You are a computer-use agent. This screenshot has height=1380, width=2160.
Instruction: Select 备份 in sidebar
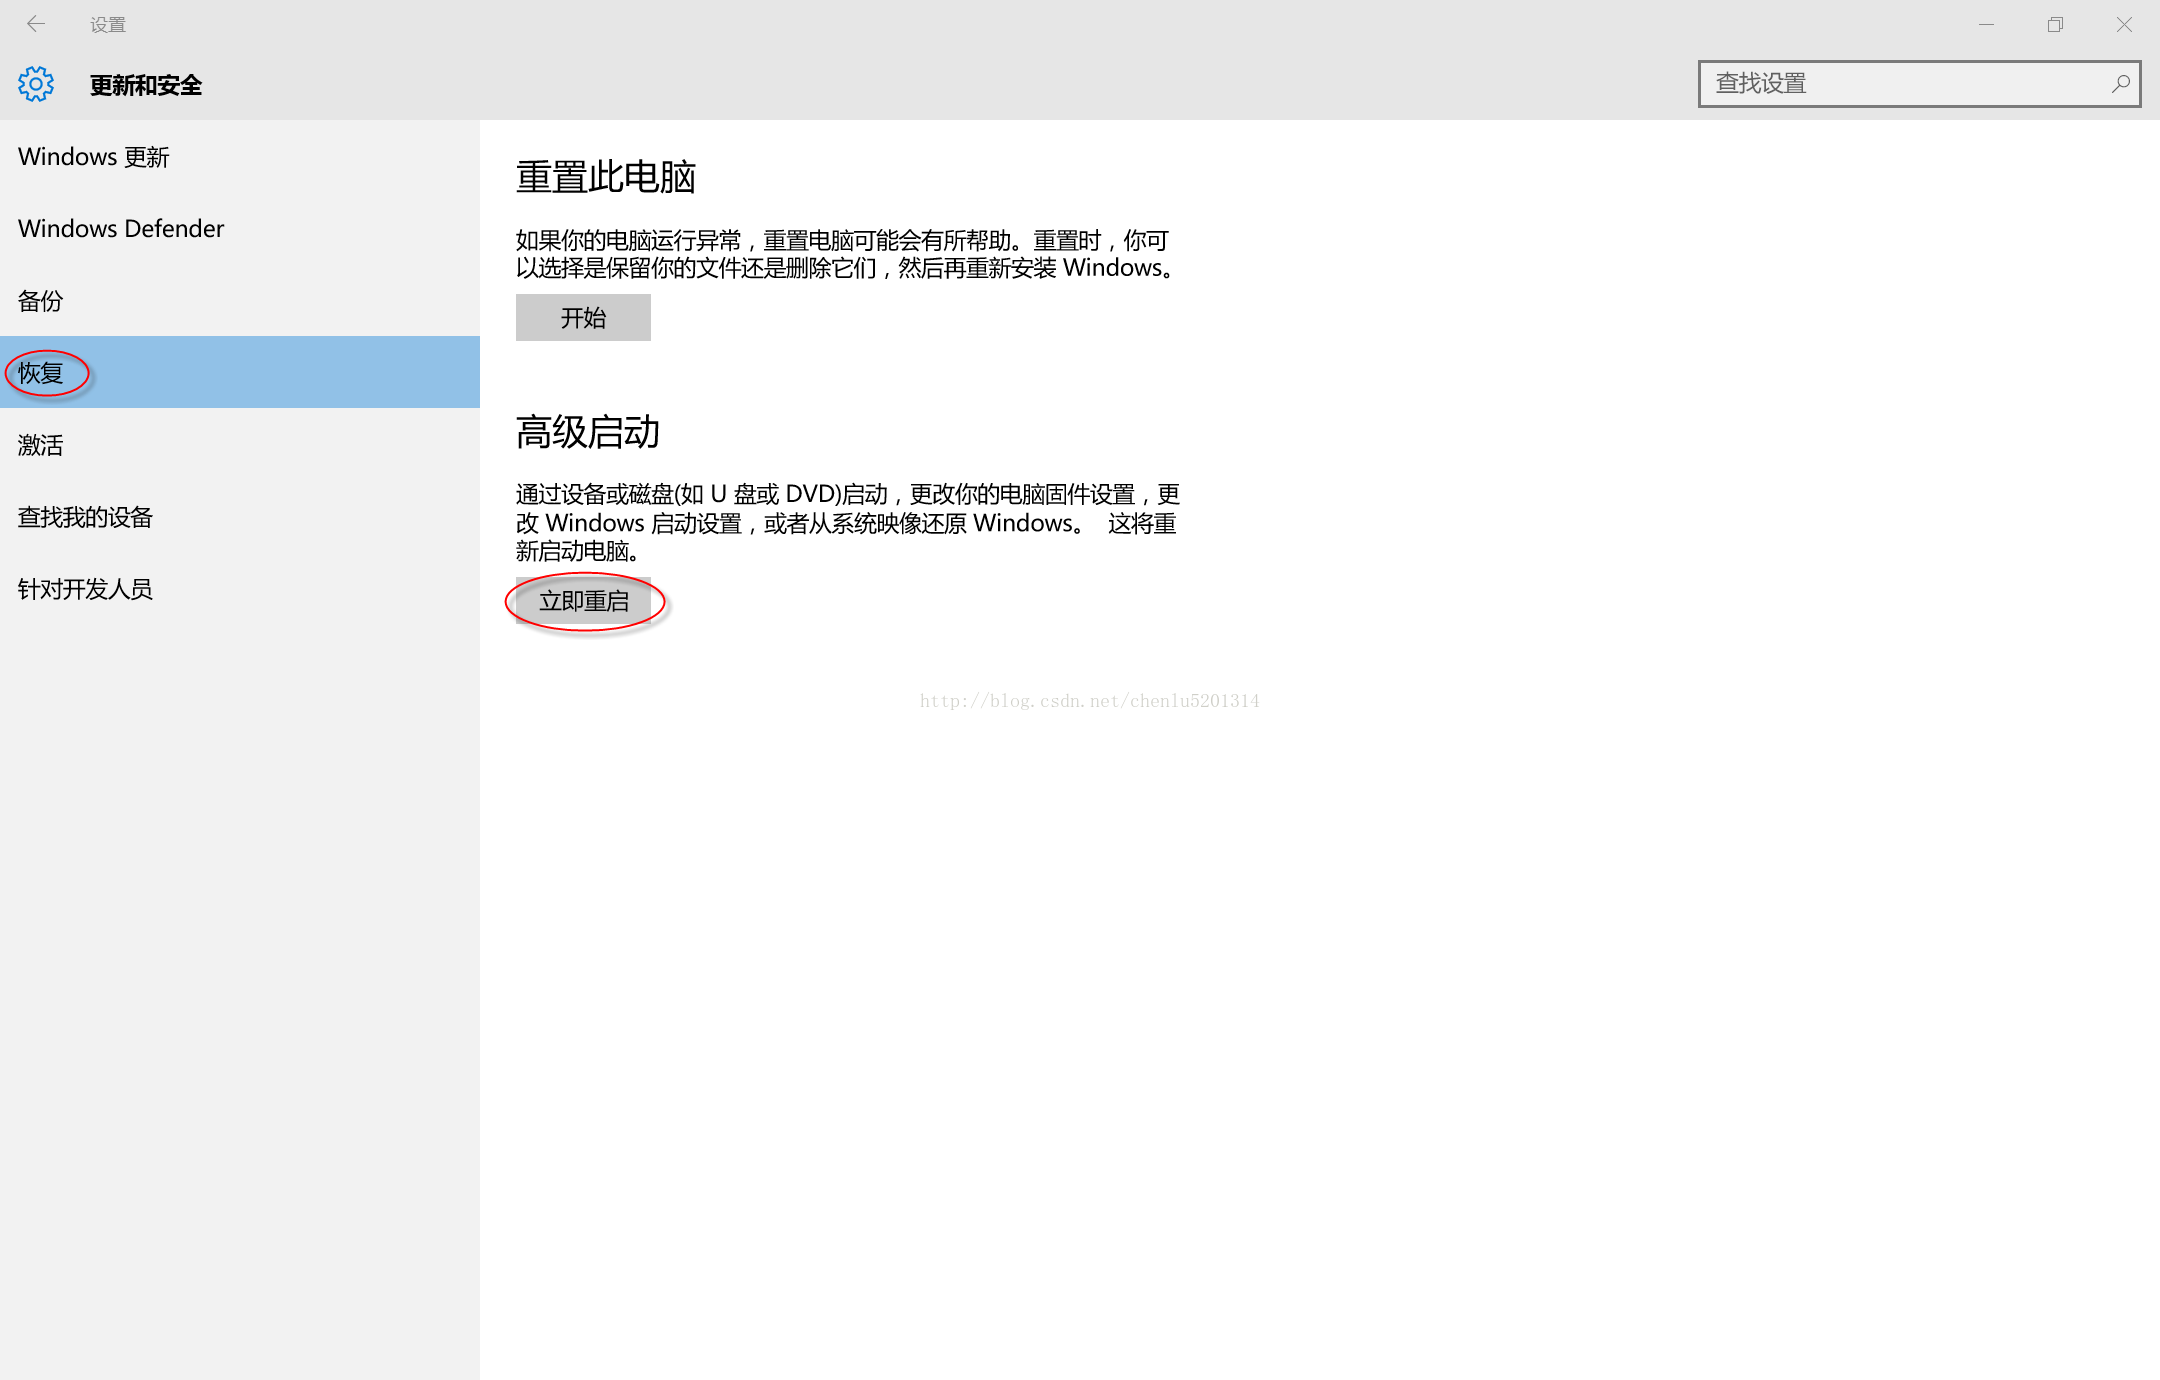(x=240, y=301)
